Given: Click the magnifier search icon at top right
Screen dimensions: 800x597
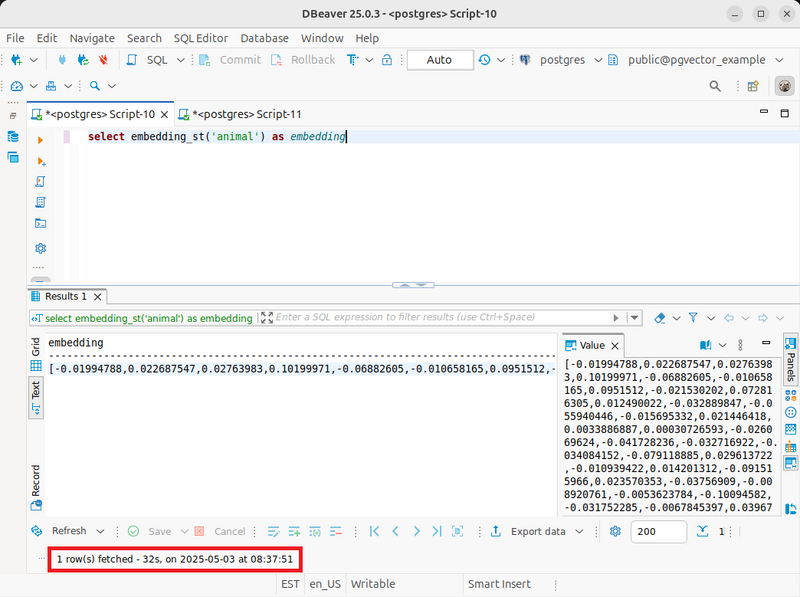Looking at the screenshot, I should point(715,86).
